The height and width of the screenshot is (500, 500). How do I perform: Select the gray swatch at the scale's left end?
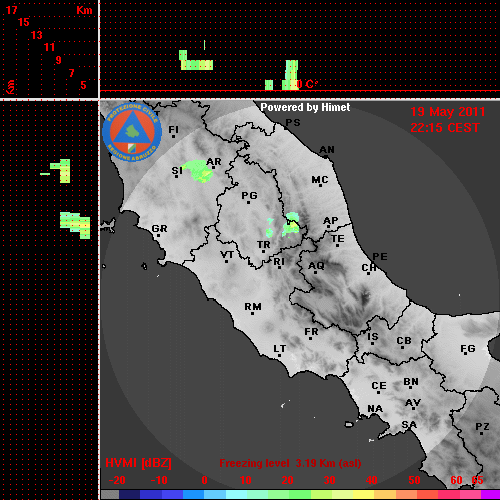110,495
